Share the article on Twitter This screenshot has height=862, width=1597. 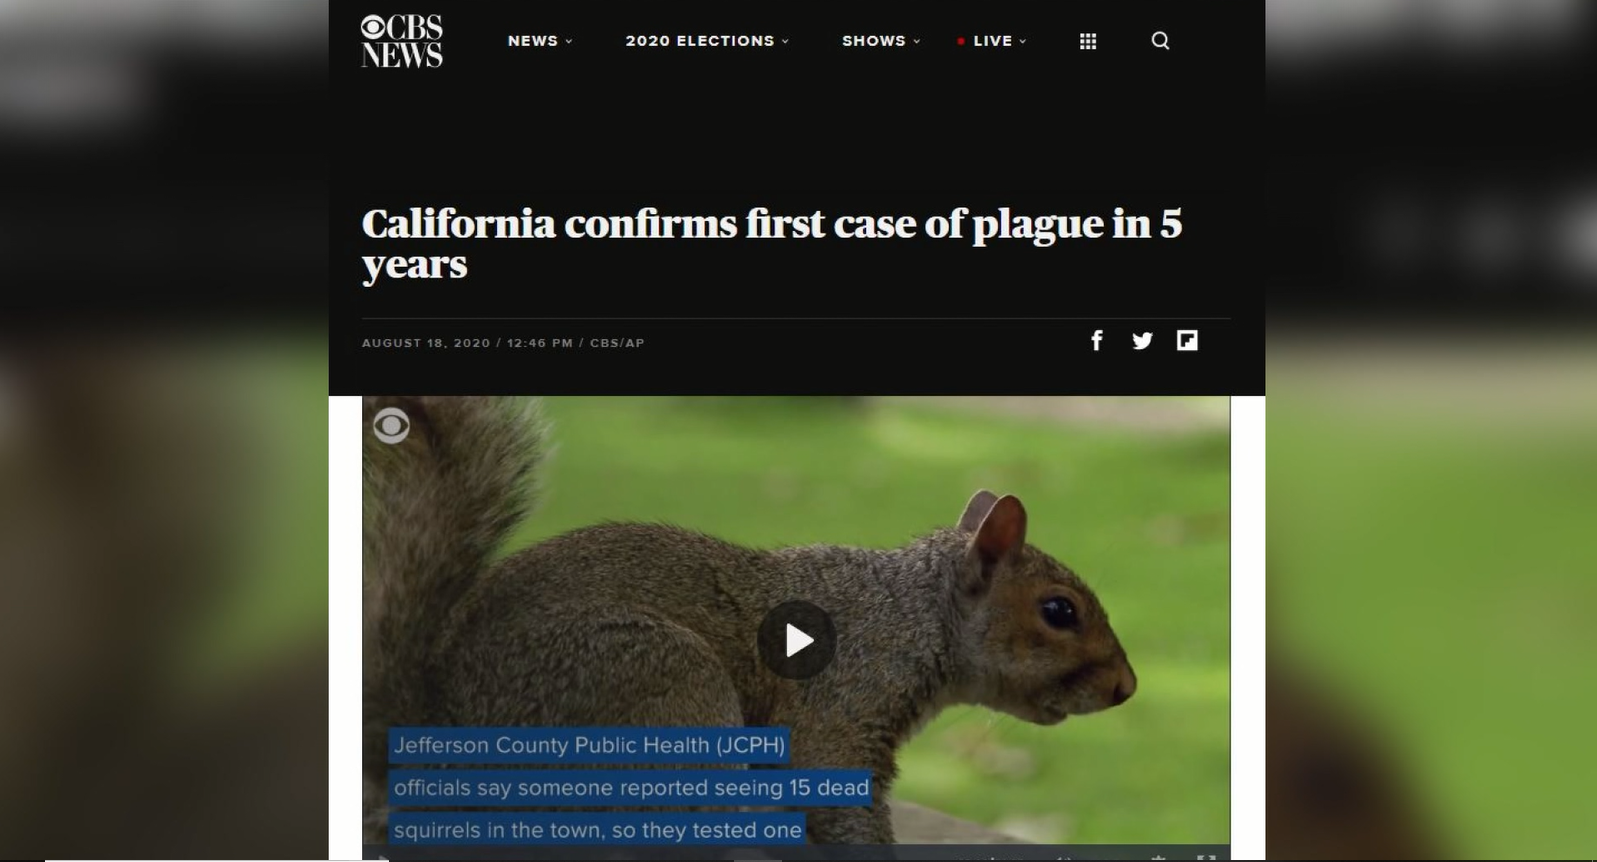1142,341
